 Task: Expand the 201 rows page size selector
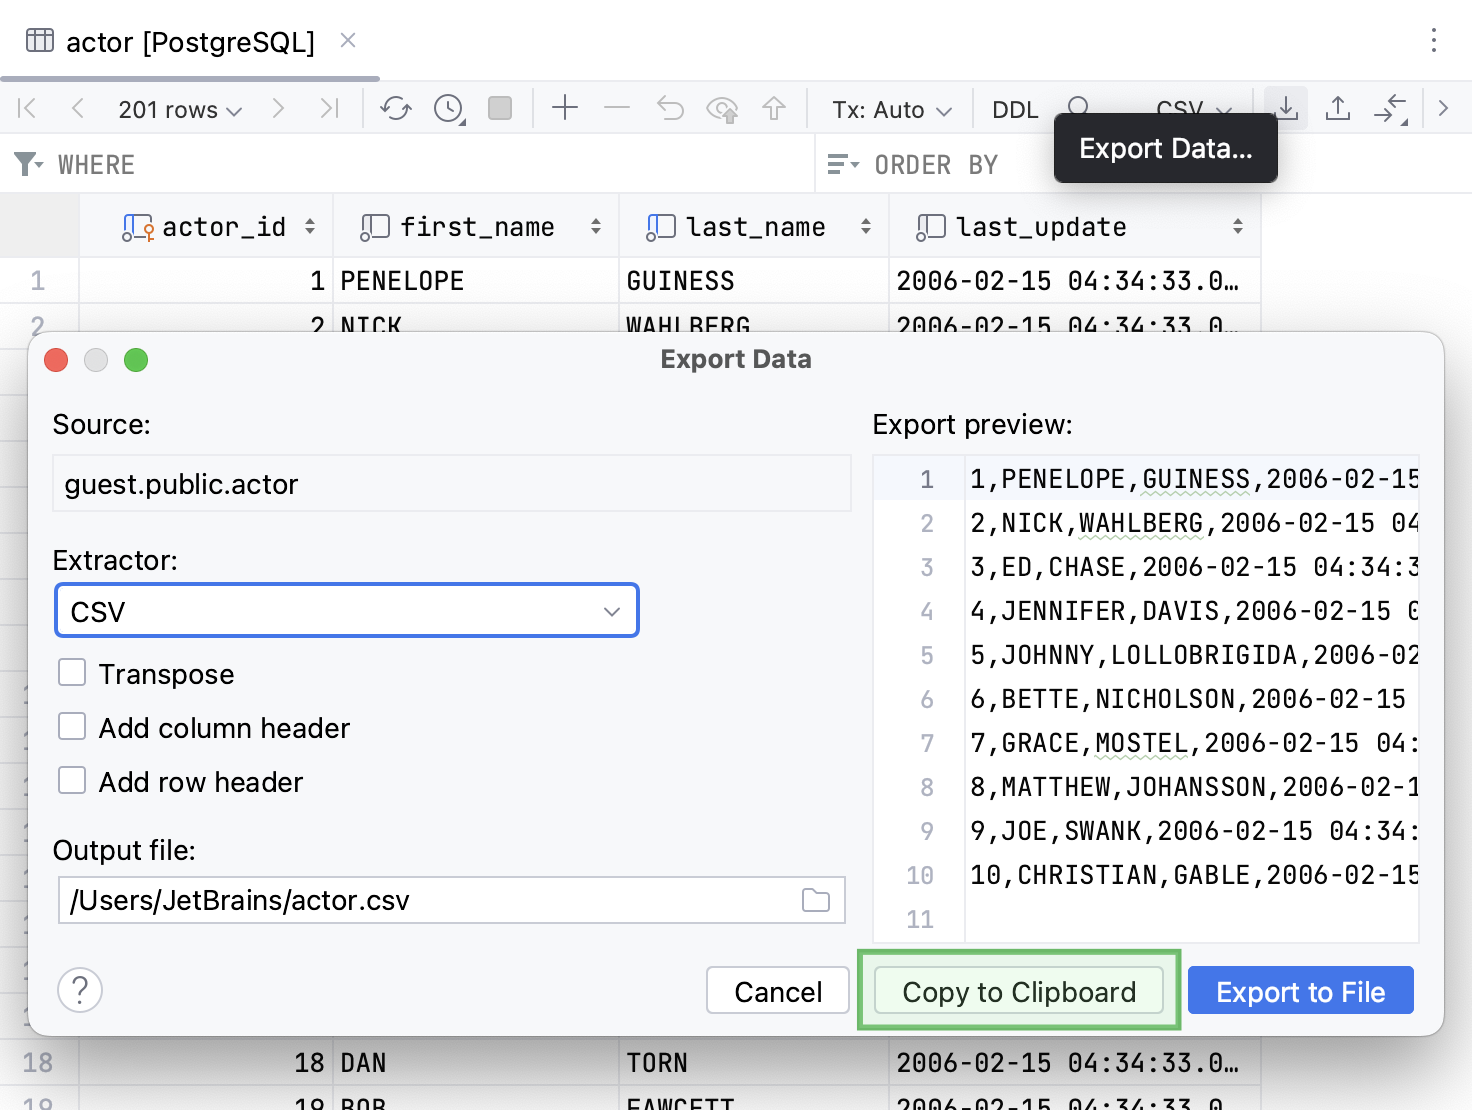180,110
